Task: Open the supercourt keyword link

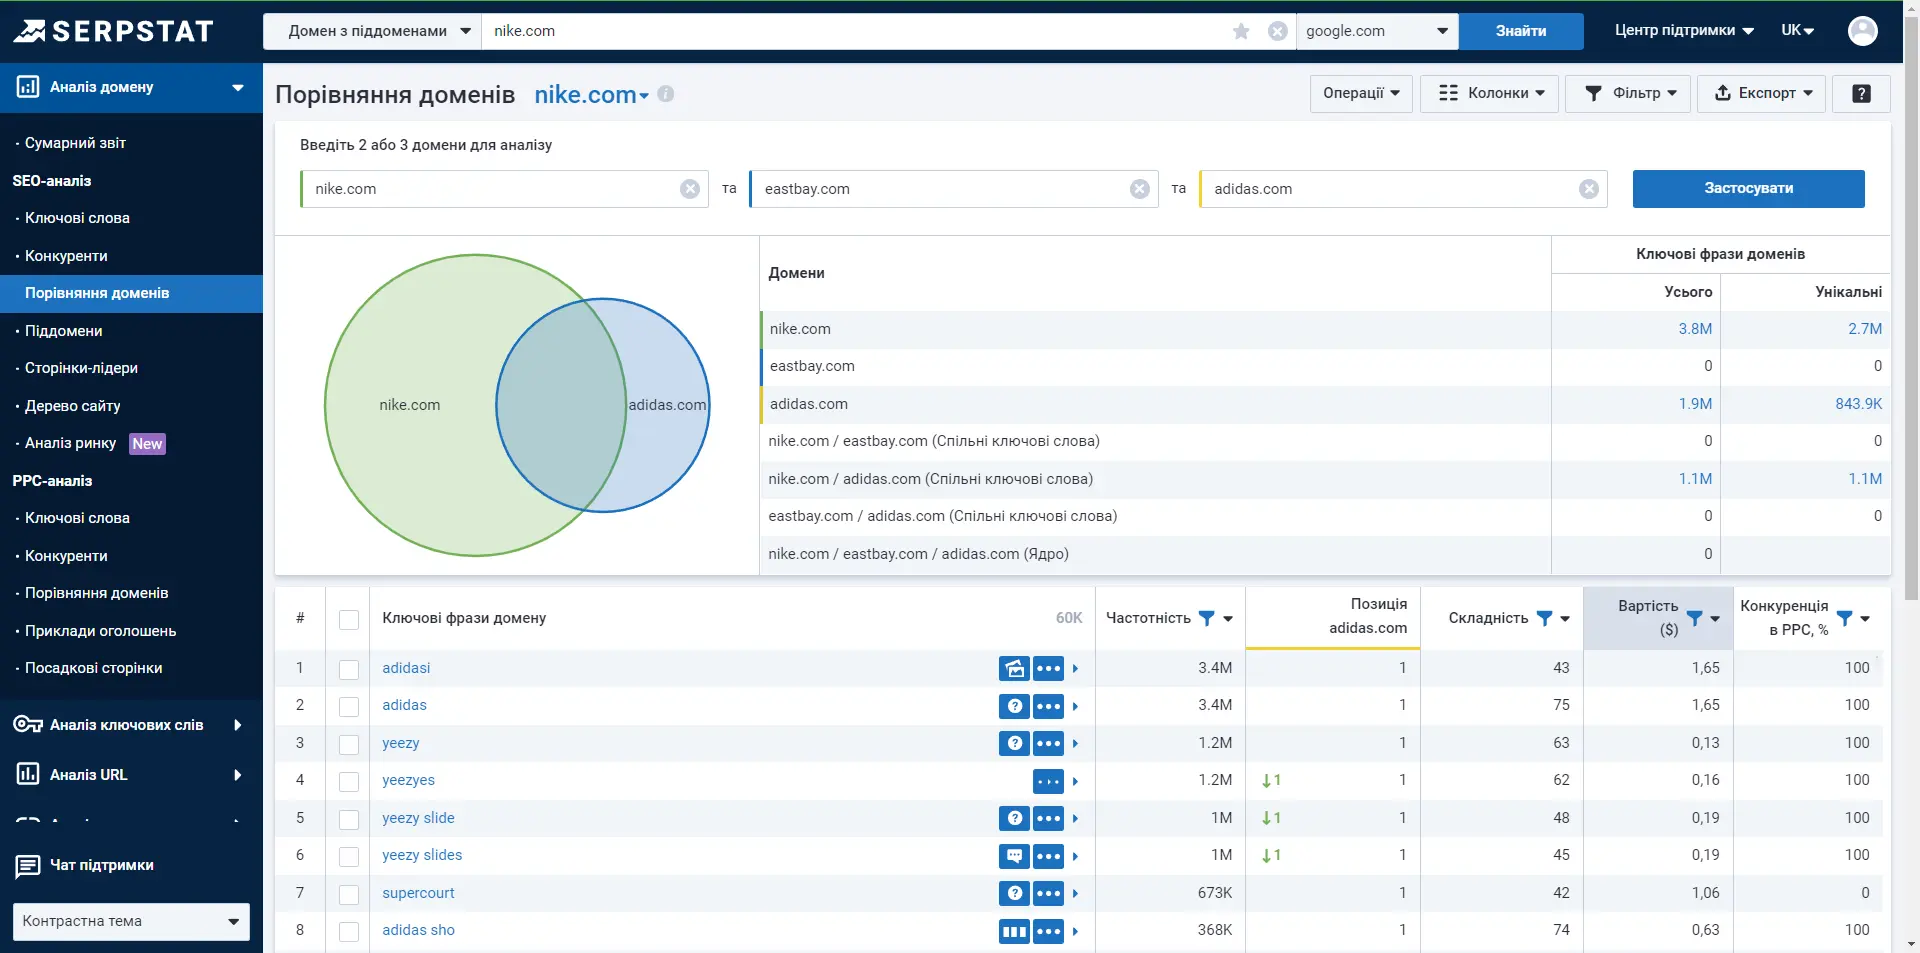Action: [x=418, y=893]
